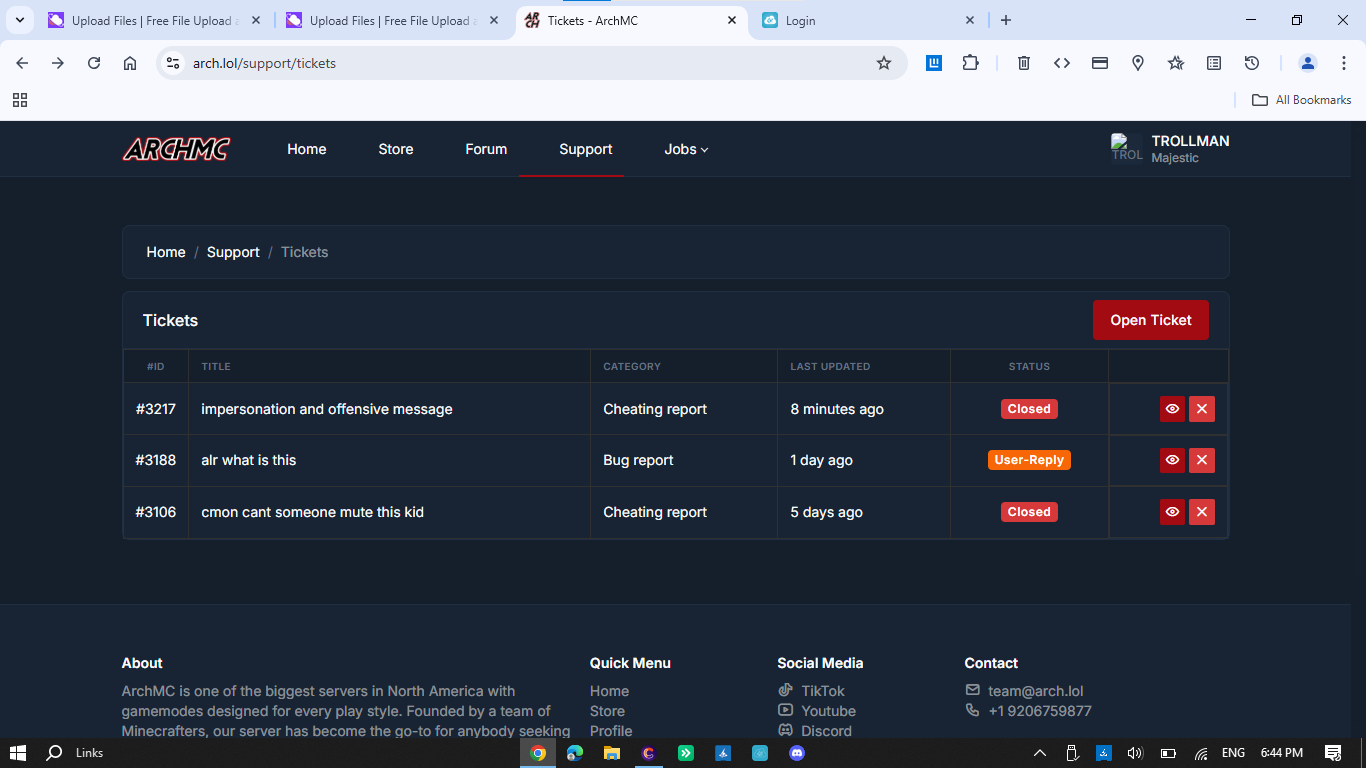Image resolution: width=1366 pixels, height=768 pixels.
Task: Open a new browser tab
Action: pos(1006,20)
